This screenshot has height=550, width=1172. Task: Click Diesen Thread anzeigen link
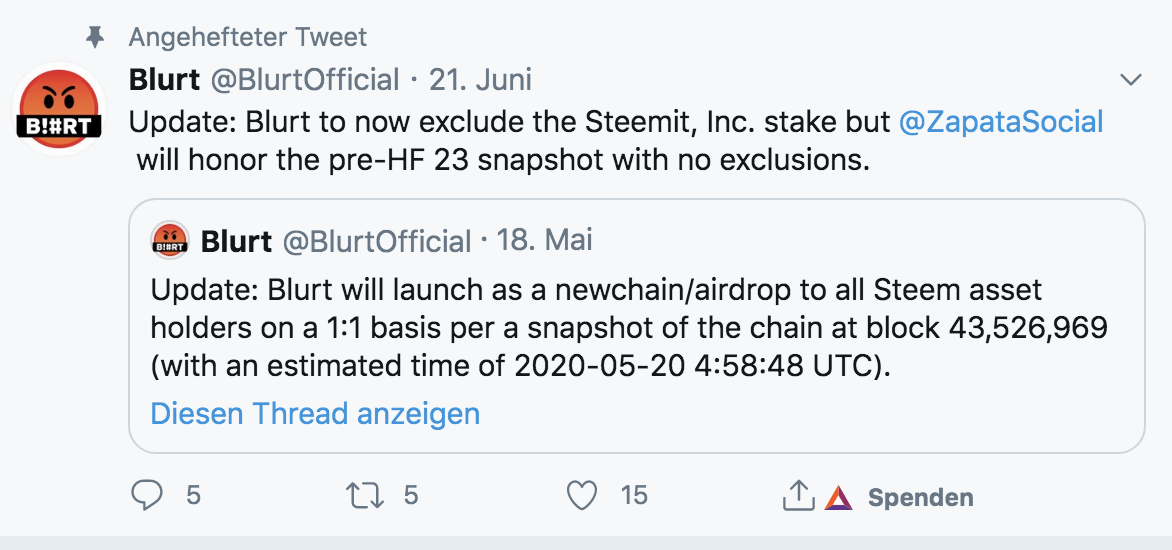(315, 413)
